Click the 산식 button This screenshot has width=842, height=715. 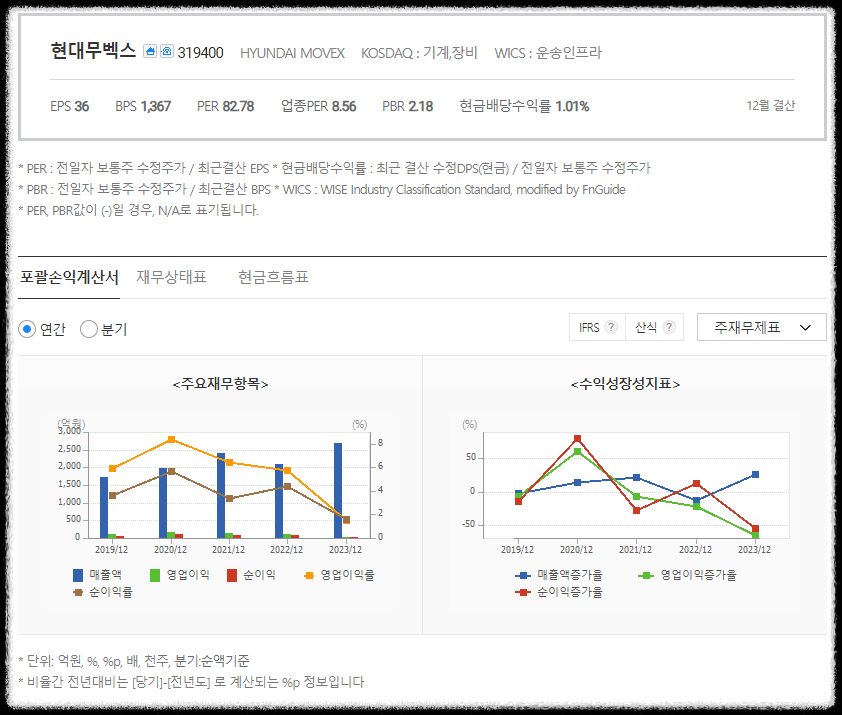click(655, 327)
